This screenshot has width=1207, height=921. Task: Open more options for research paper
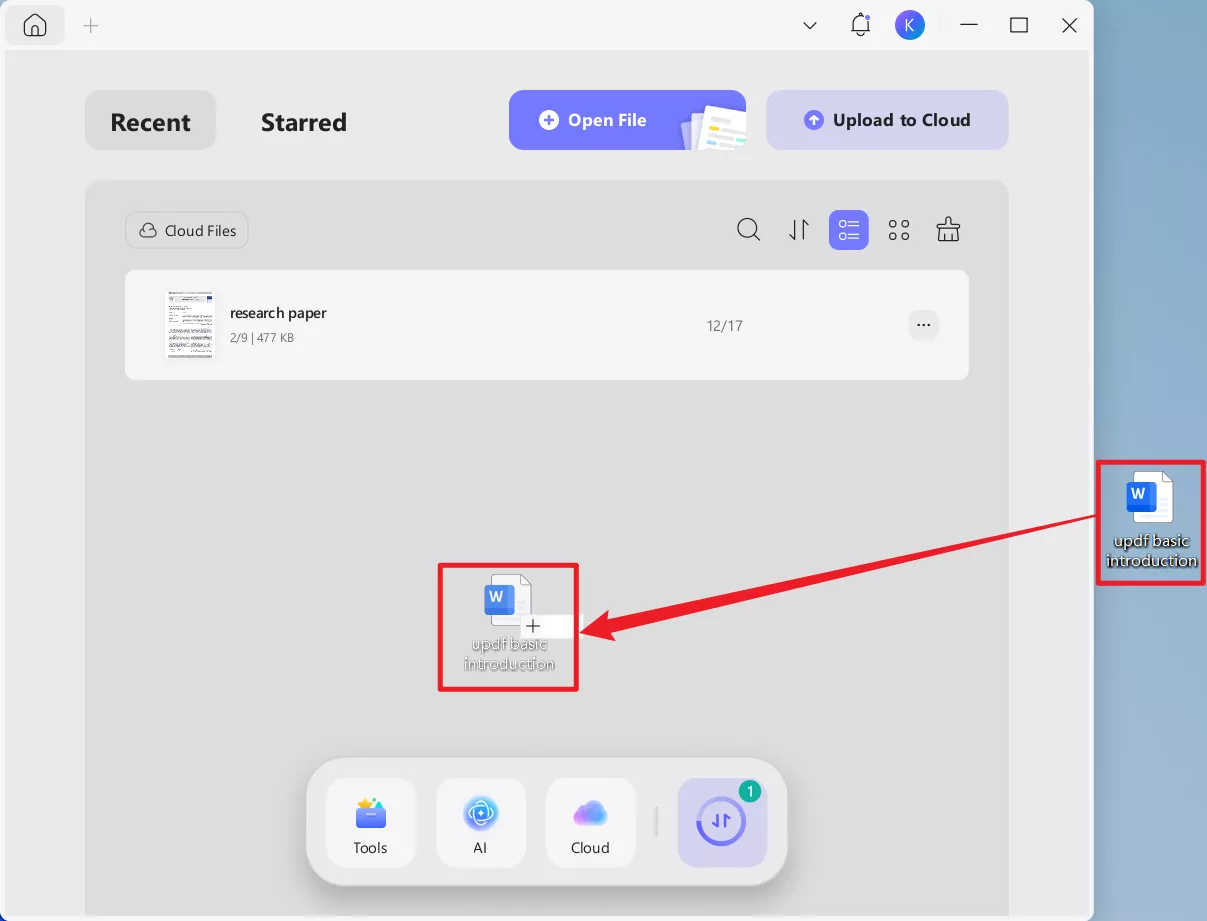click(x=923, y=324)
